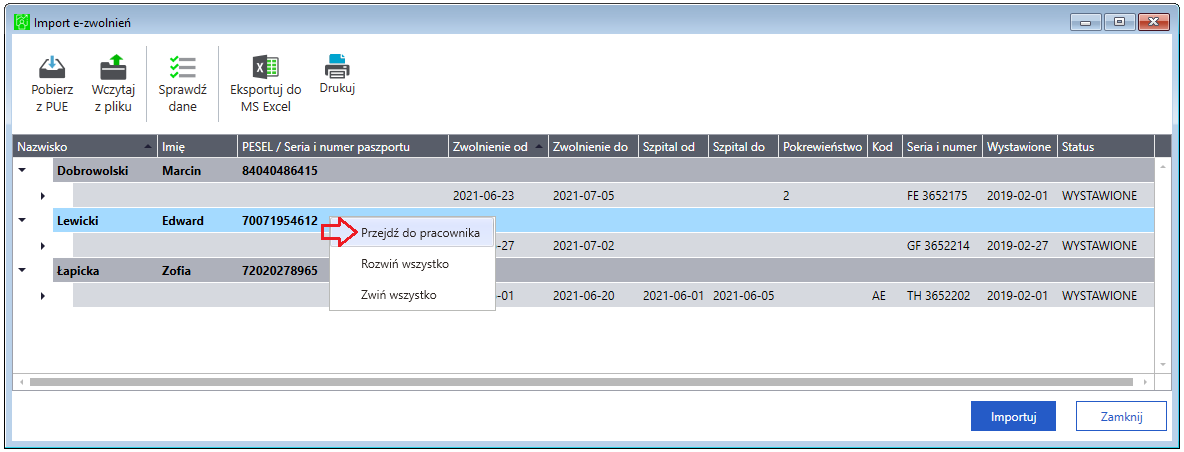
Task: Click the Wczytaj z pliku upload icon
Action: [x=113, y=66]
